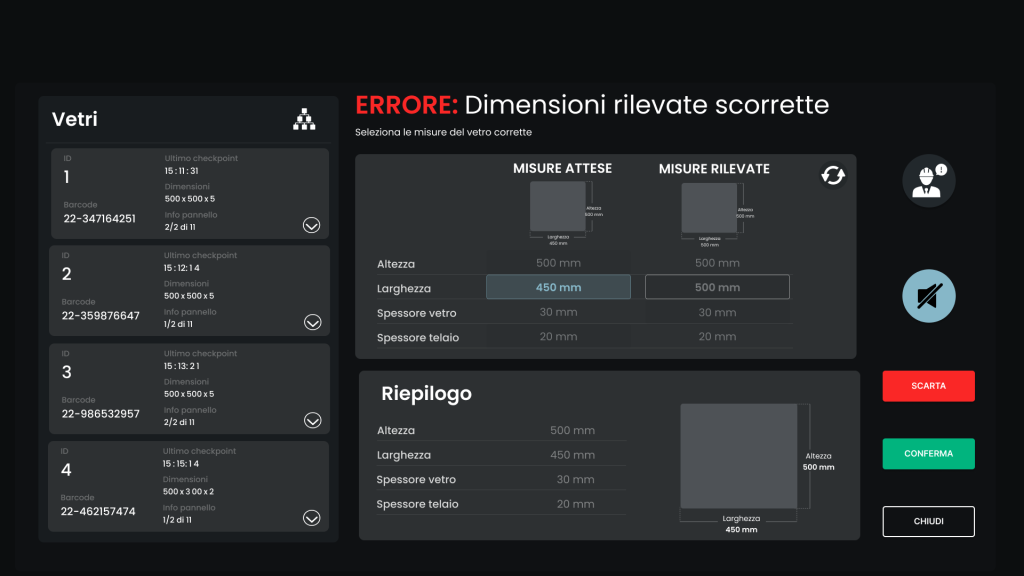Click Riepilogo Altezza 500 mm row value

tap(573, 430)
